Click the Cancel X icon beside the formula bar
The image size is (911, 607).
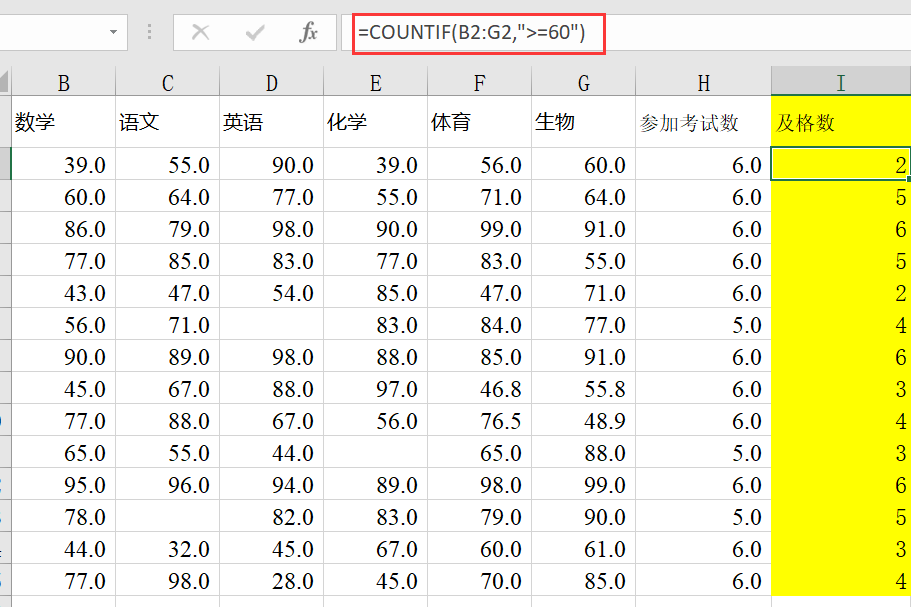pyautogui.click(x=202, y=32)
